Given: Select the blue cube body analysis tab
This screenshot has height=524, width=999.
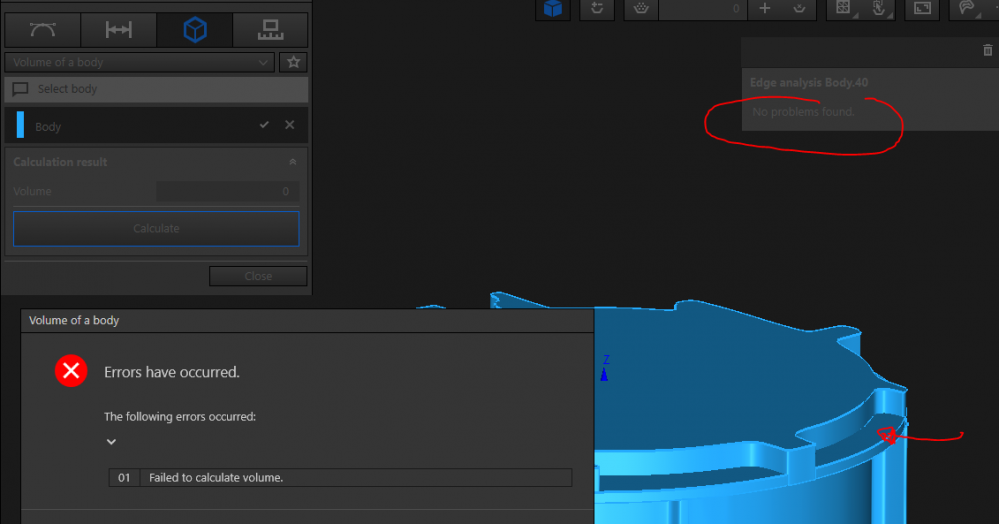Looking at the screenshot, I should coord(194,31).
